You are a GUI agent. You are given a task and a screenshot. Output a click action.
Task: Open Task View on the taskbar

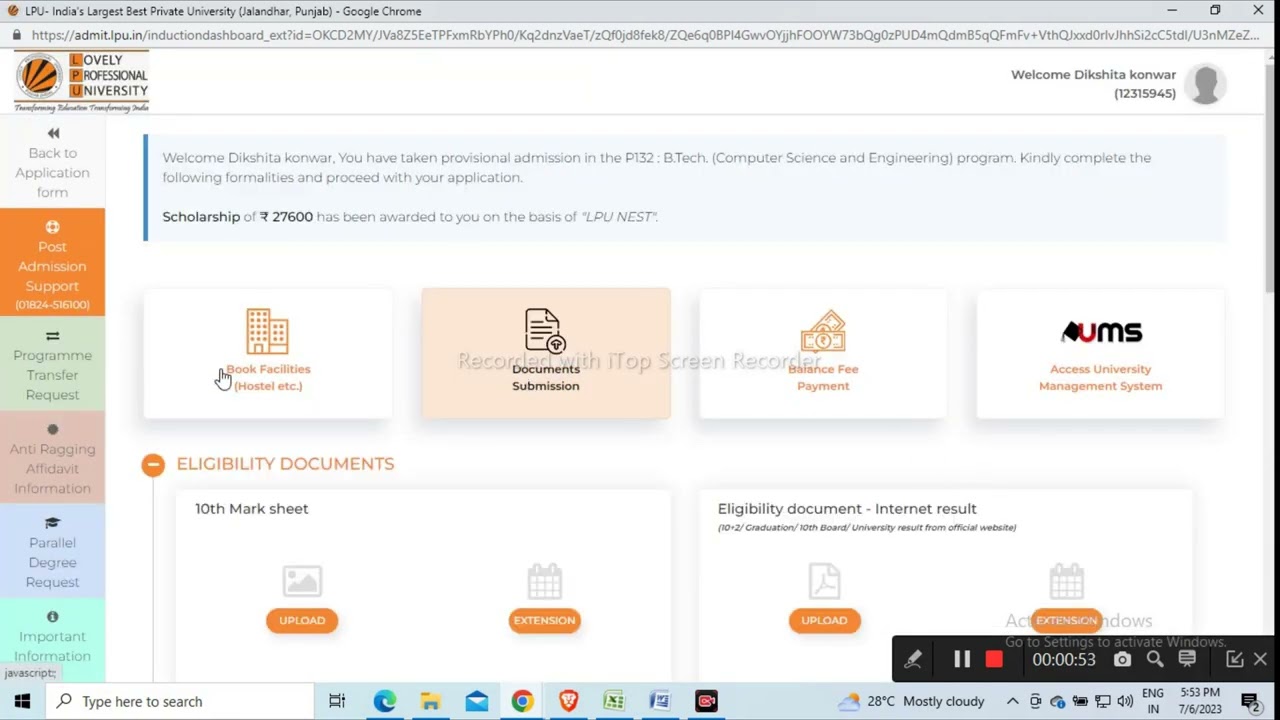337,701
